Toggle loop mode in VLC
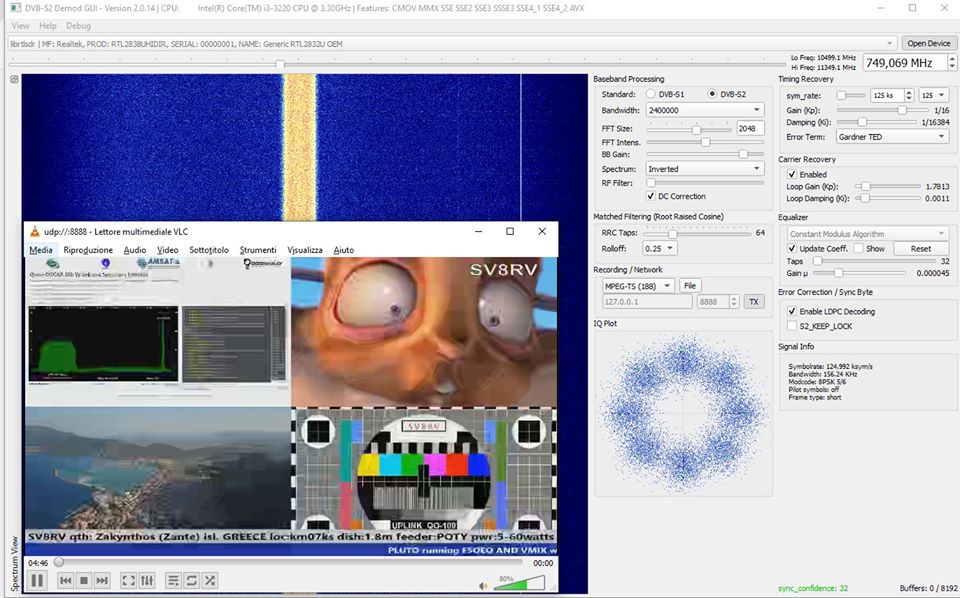Image resolution: width=960 pixels, height=598 pixels. pos(192,580)
